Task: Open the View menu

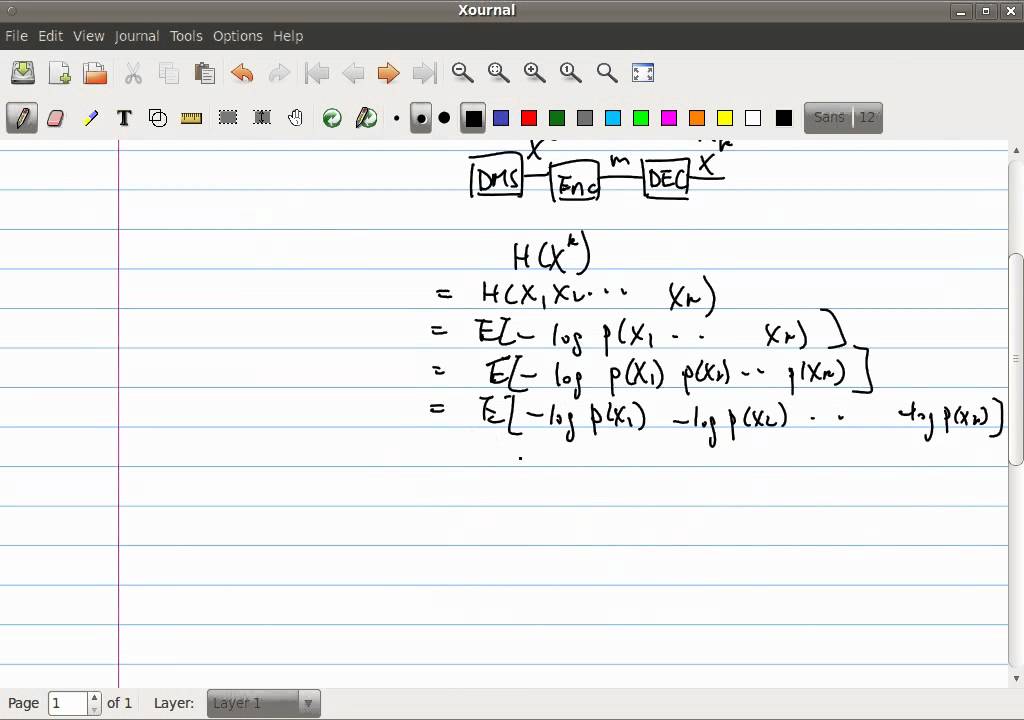Action: pos(88,36)
